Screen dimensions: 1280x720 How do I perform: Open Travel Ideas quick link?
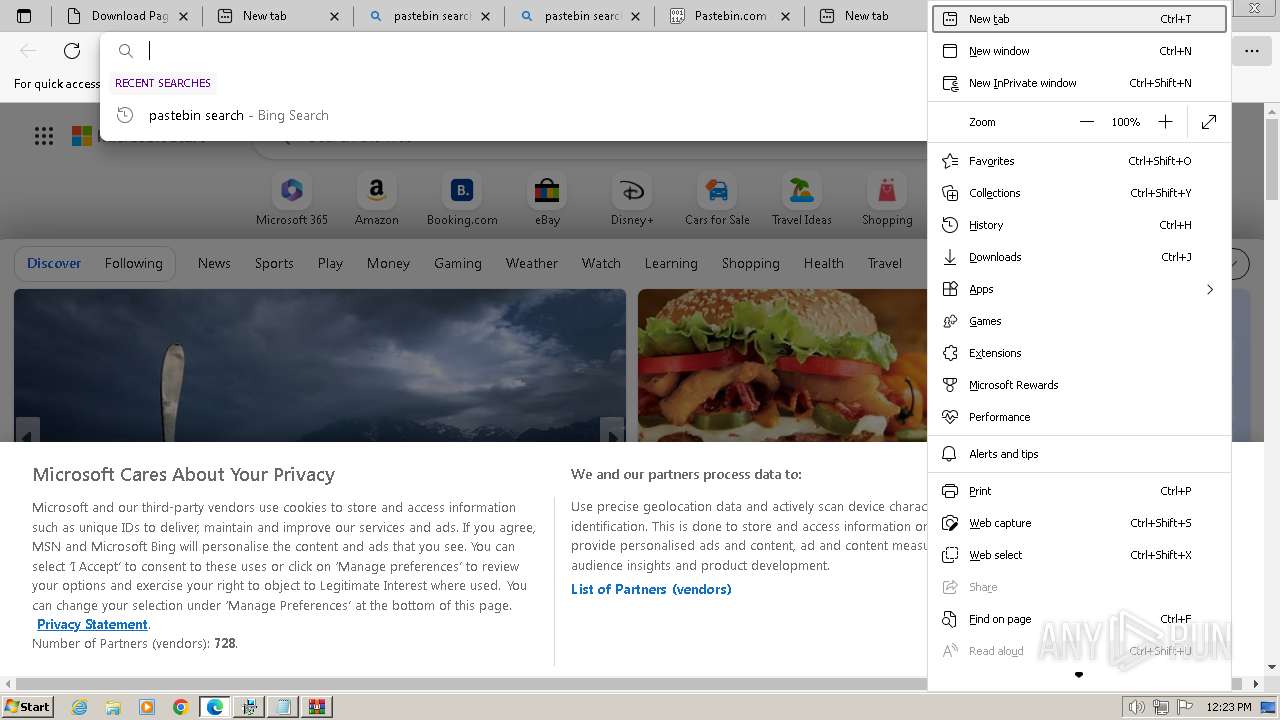point(801,200)
